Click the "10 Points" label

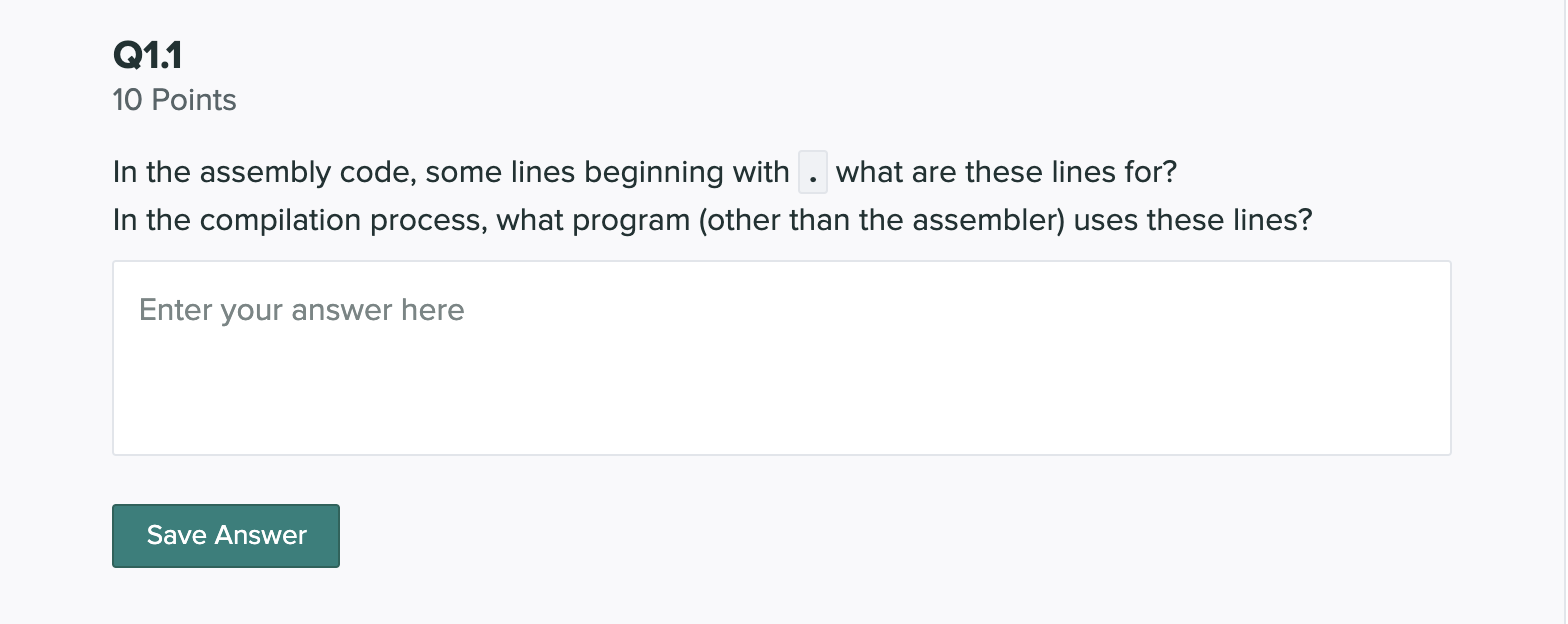tap(174, 100)
